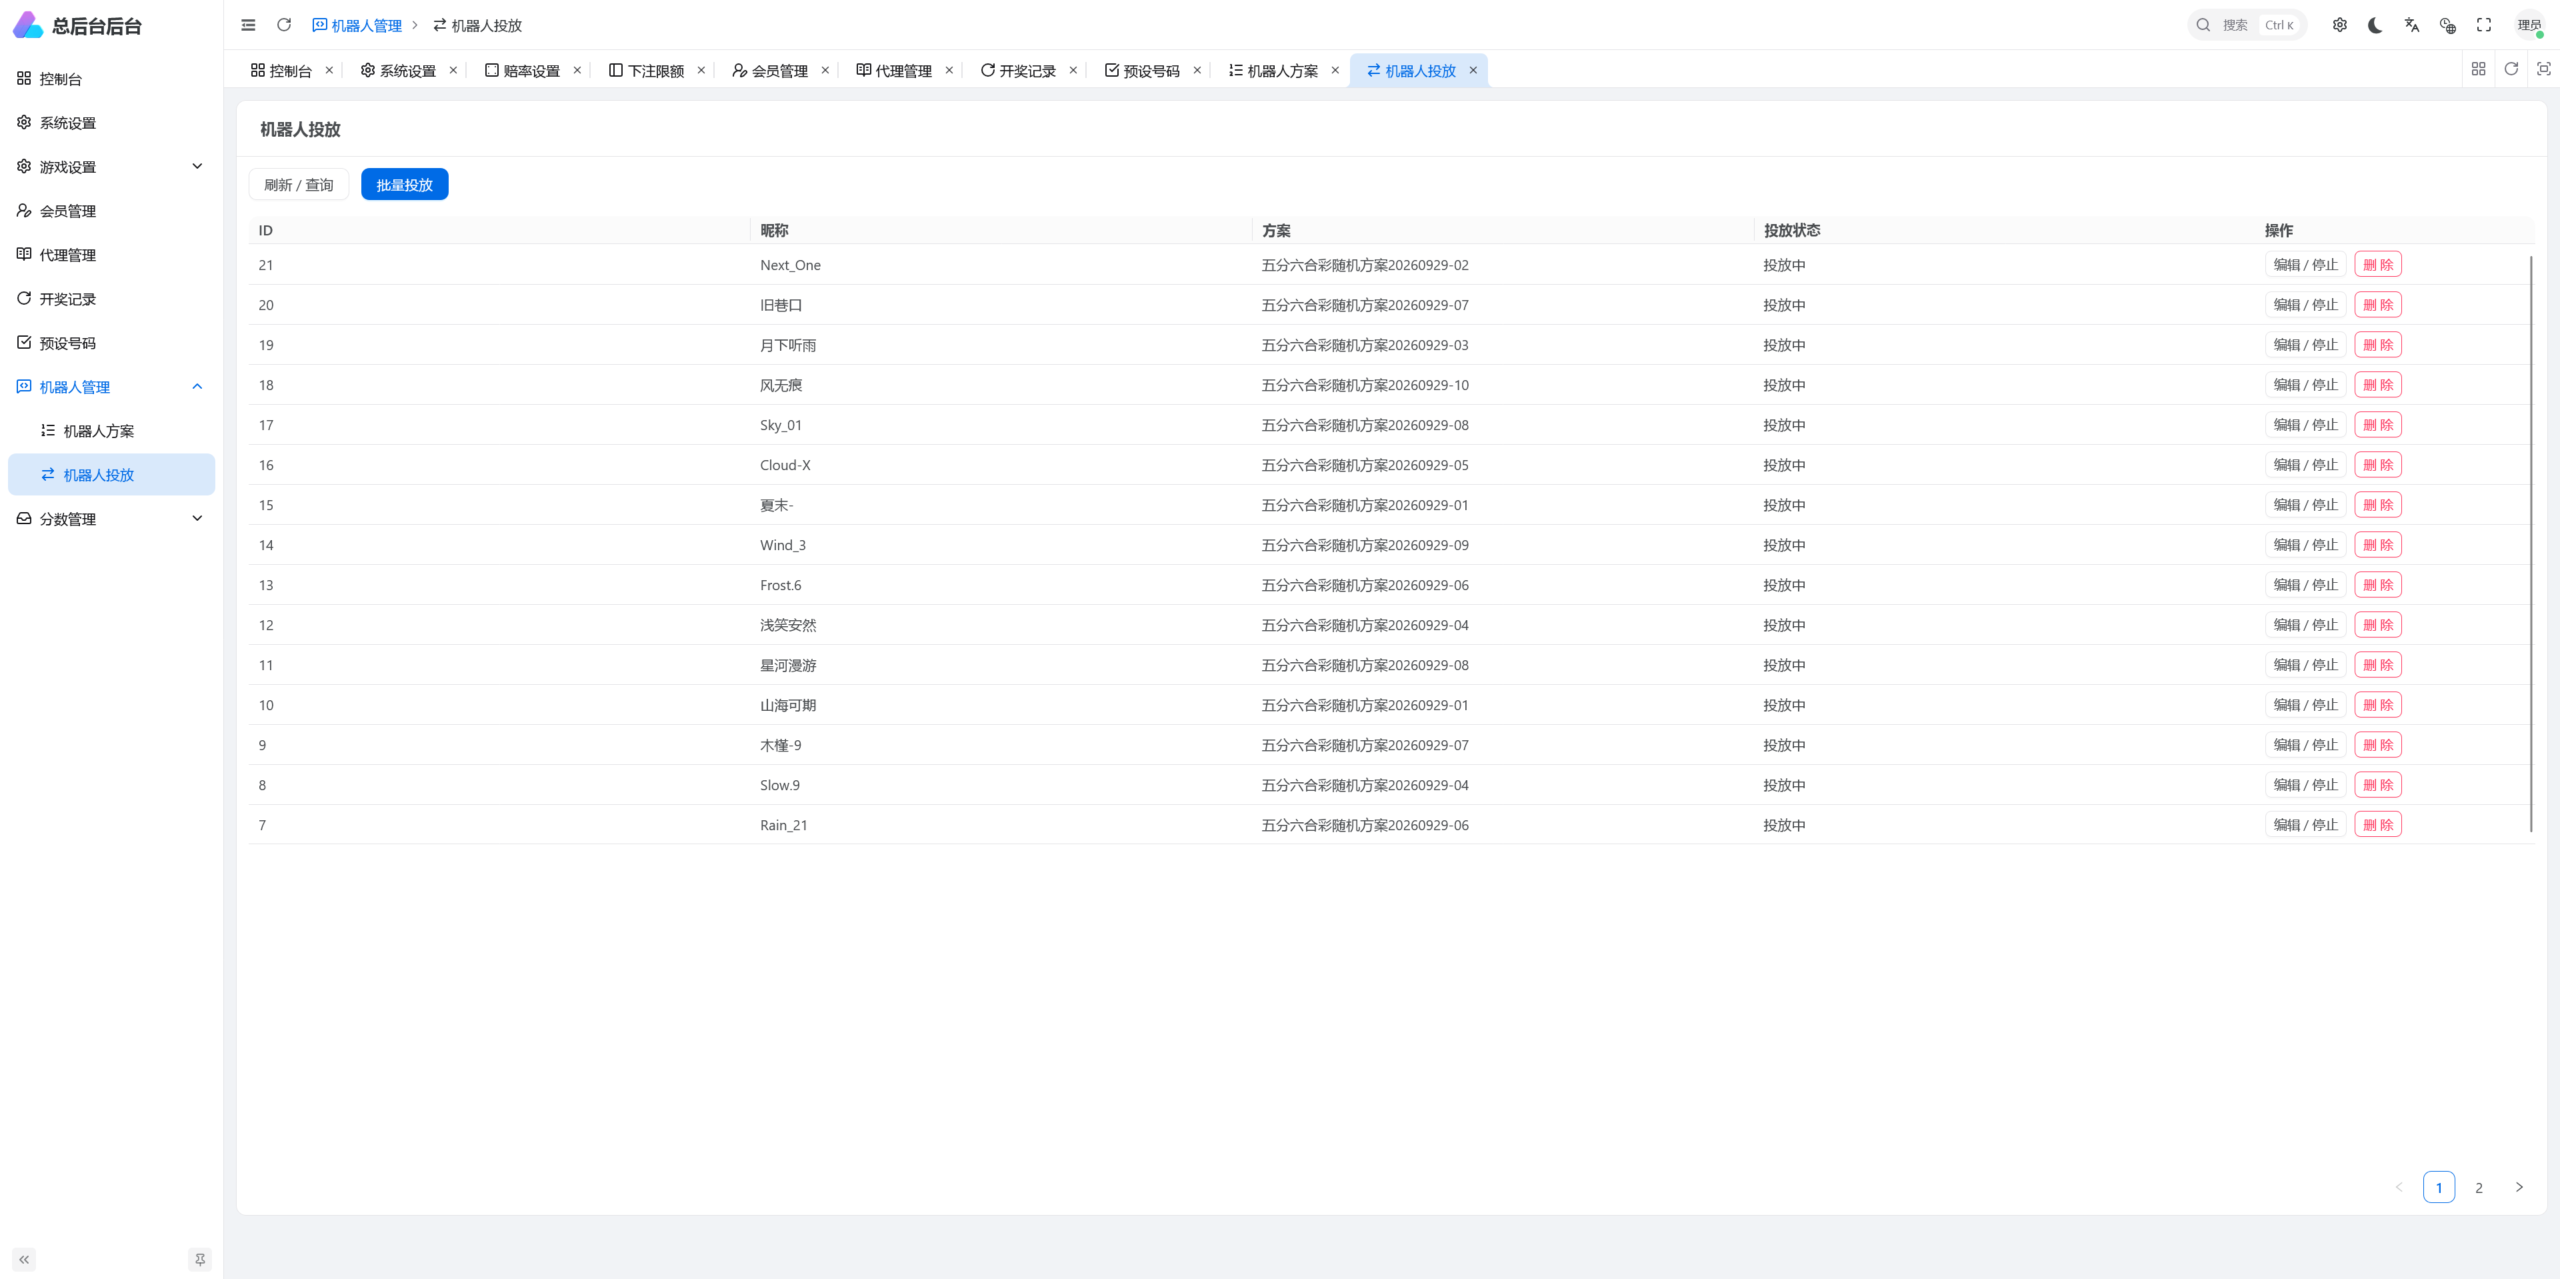Click 编辑 / 停止 for Cloud-X row
Screen dimensions: 2560x1279
coord(2305,465)
